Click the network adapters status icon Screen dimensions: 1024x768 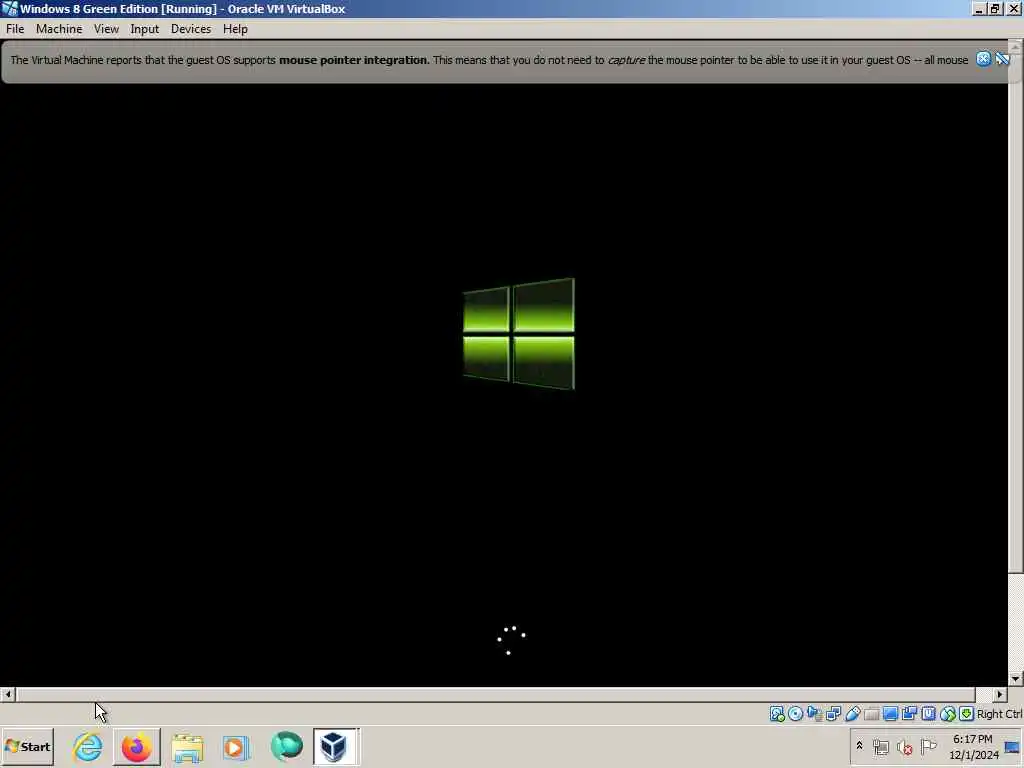833,714
